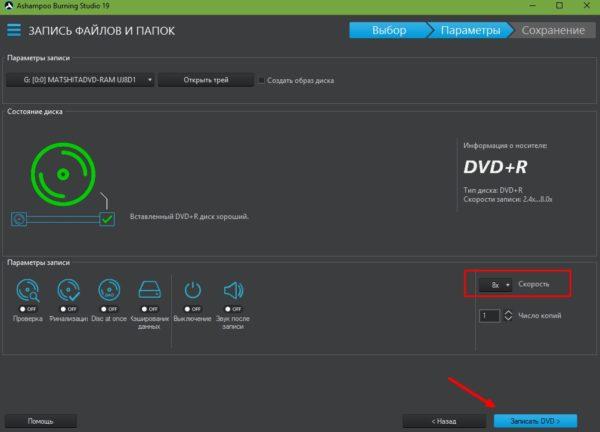
Task: Check the Создать образ диска checkbox
Action: click(261, 80)
